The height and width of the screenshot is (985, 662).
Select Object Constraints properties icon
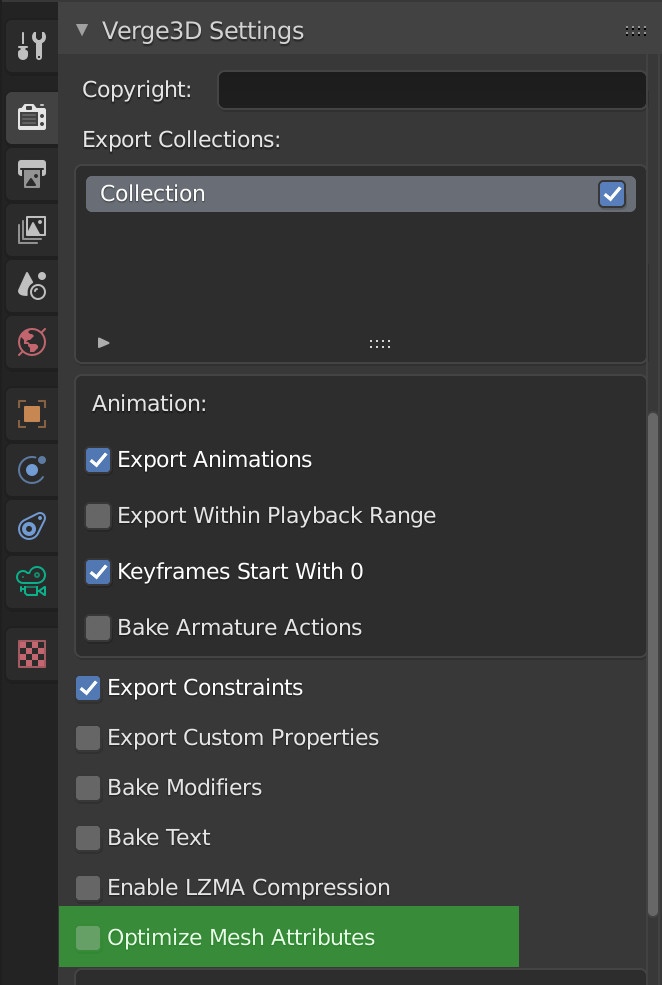31,526
